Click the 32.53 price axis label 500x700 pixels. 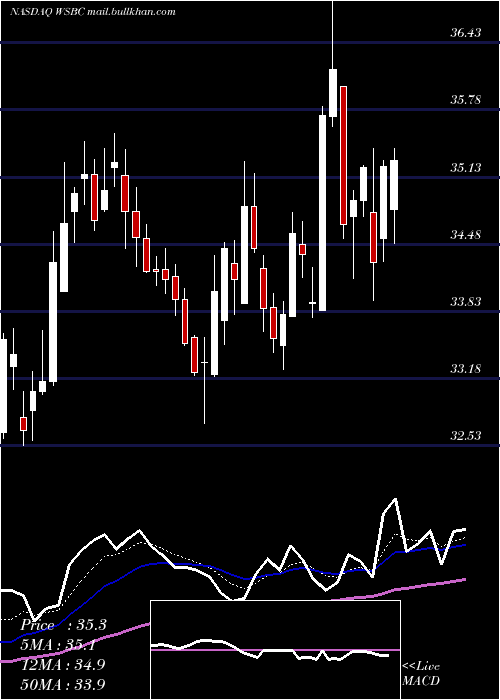click(465, 435)
